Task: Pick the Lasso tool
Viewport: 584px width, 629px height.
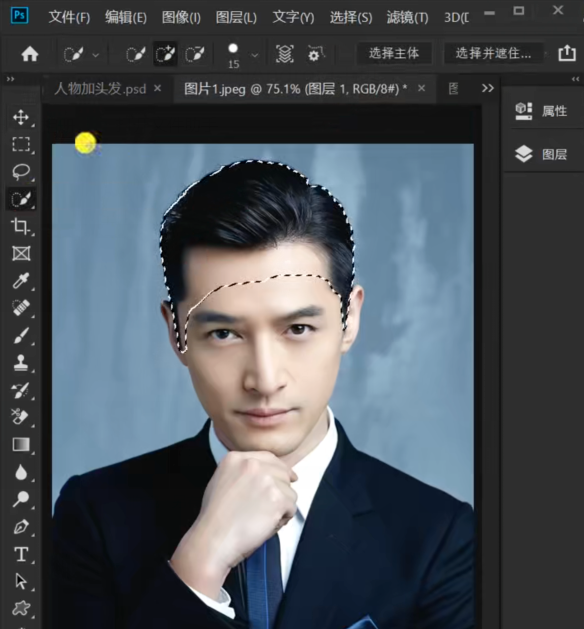Action: point(21,171)
